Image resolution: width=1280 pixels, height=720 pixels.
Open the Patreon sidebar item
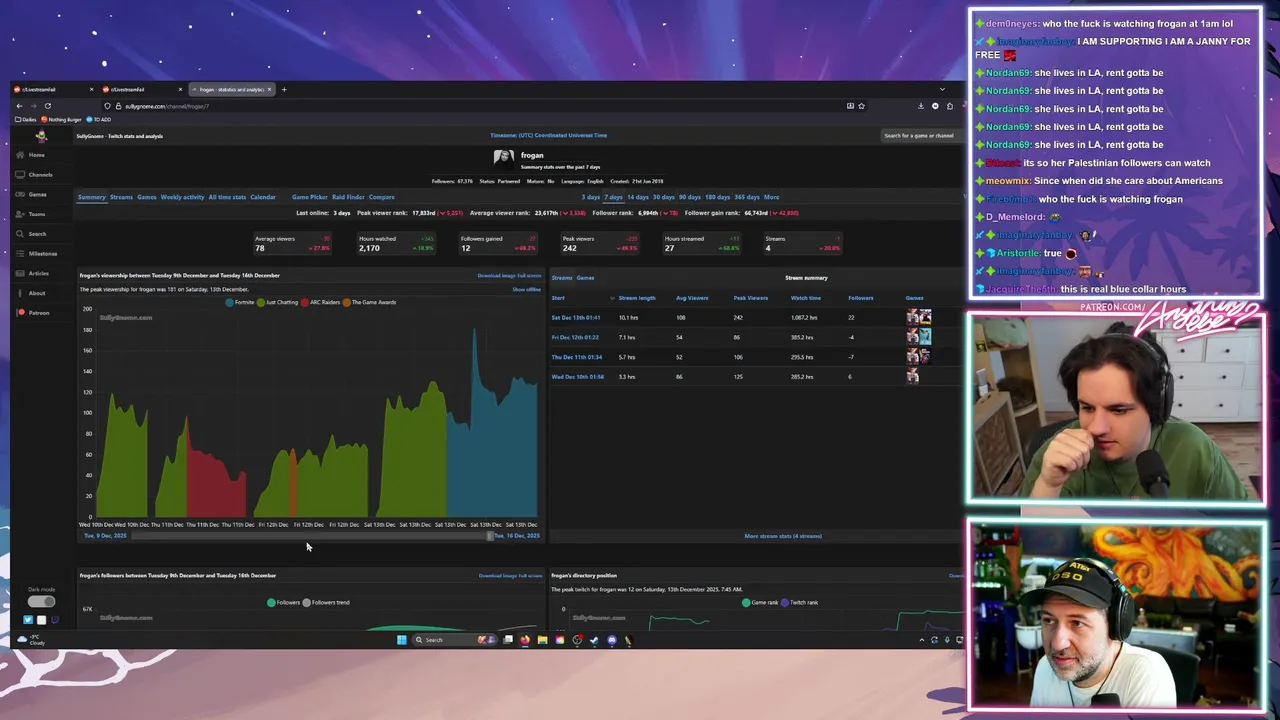coord(32,313)
